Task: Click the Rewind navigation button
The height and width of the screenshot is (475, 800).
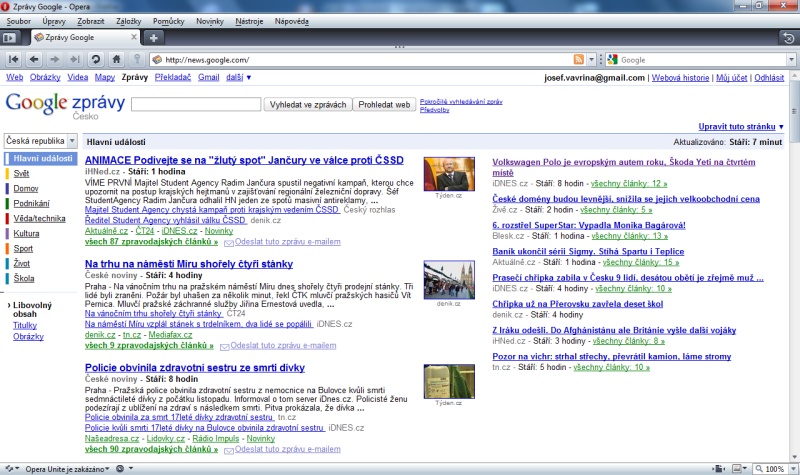Action: pos(14,60)
